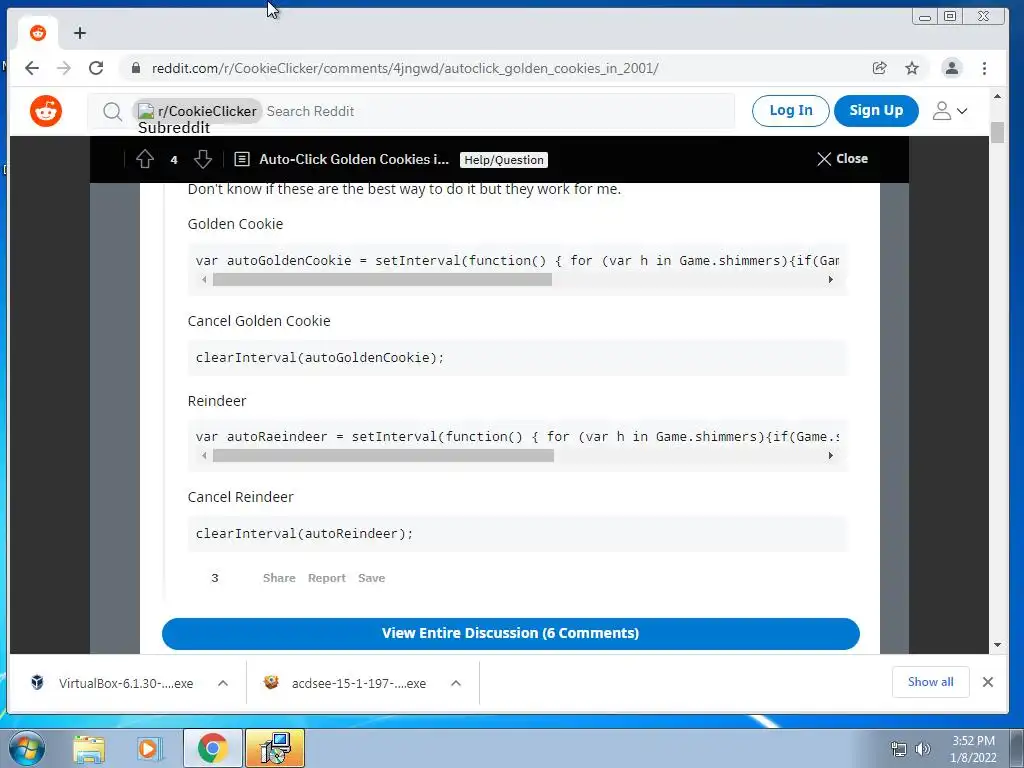The width and height of the screenshot is (1024, 768).
Task: Click the Sign Up button
Action: (x=876, y=110)
